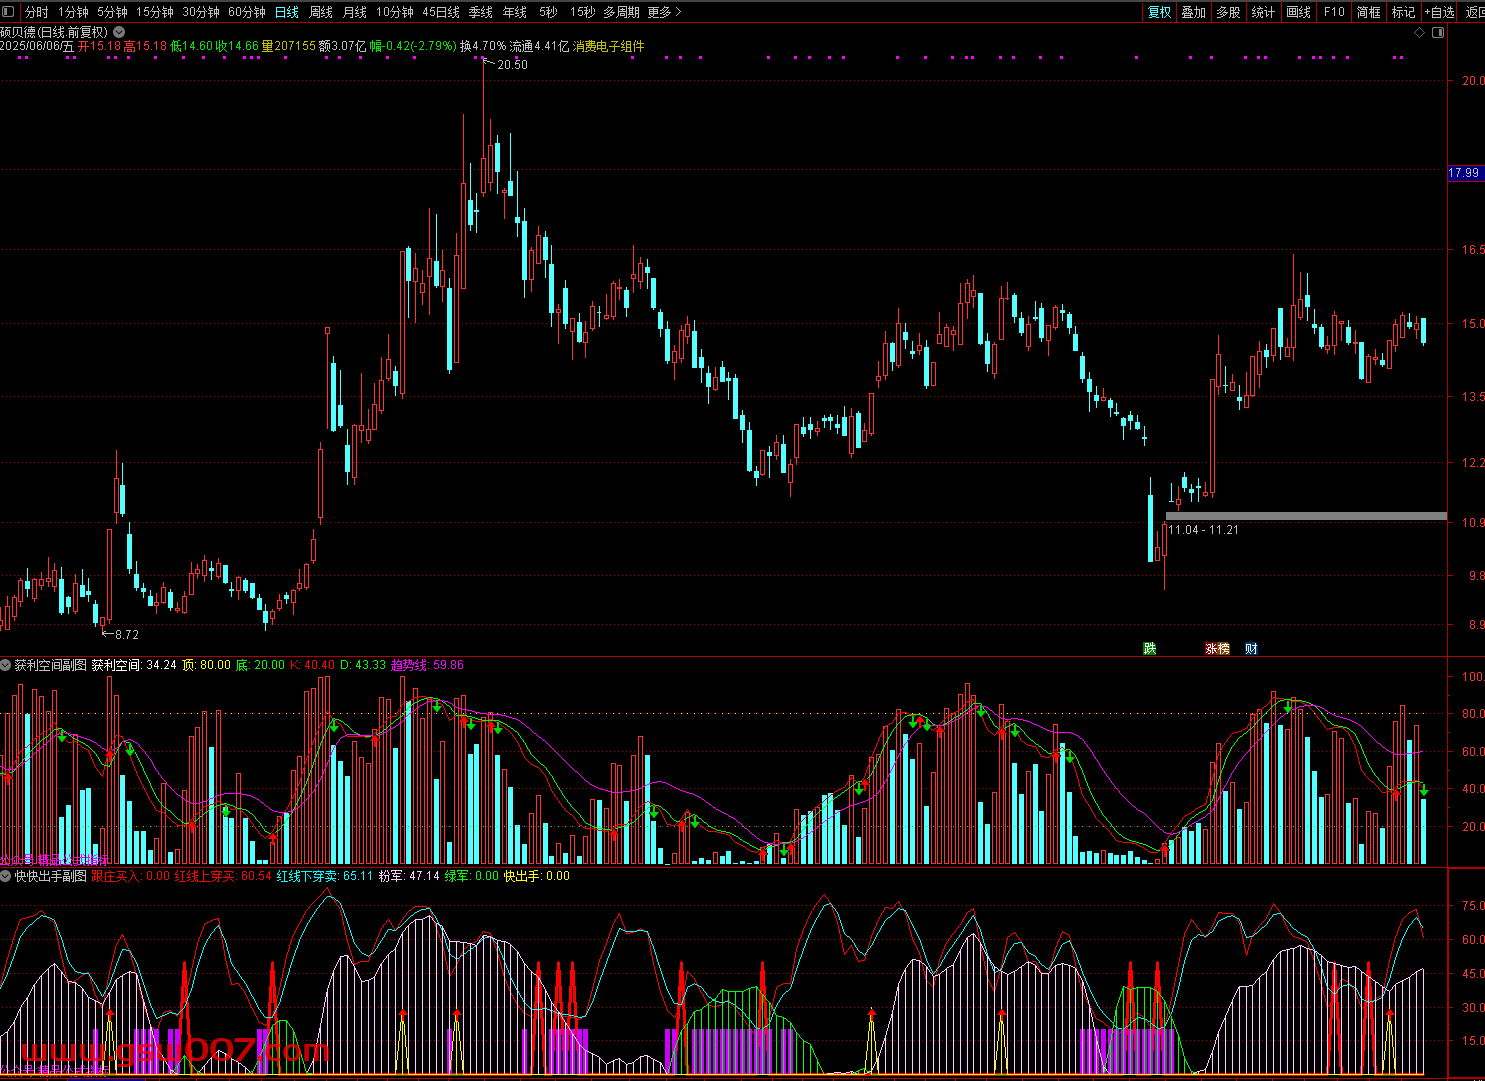Click the 量207155 volume value
The image size is (1485, 1081).
click(289, 46)
